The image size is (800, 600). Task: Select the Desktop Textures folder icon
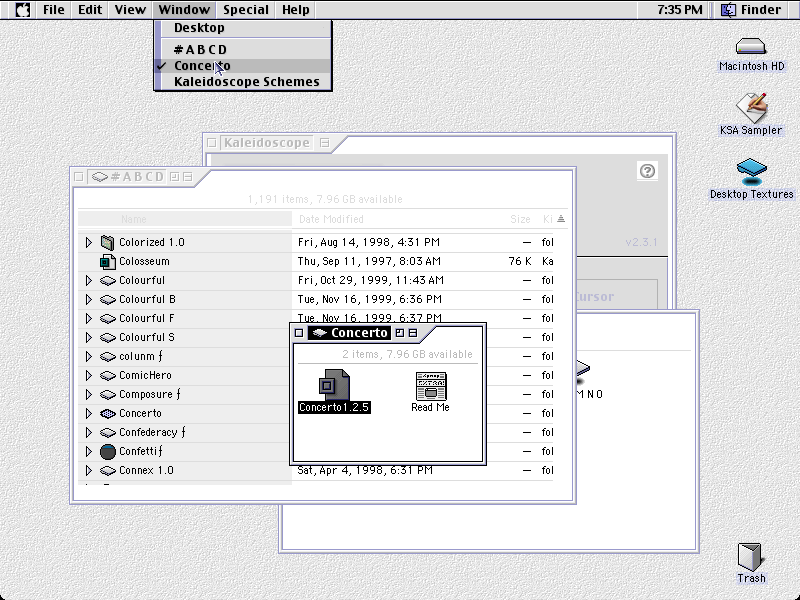[752, 172]
